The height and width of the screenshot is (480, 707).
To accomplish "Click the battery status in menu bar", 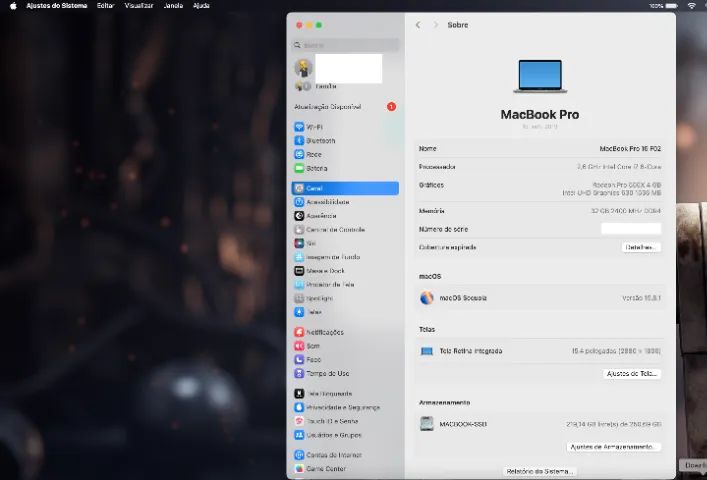I will coord(664,6).
